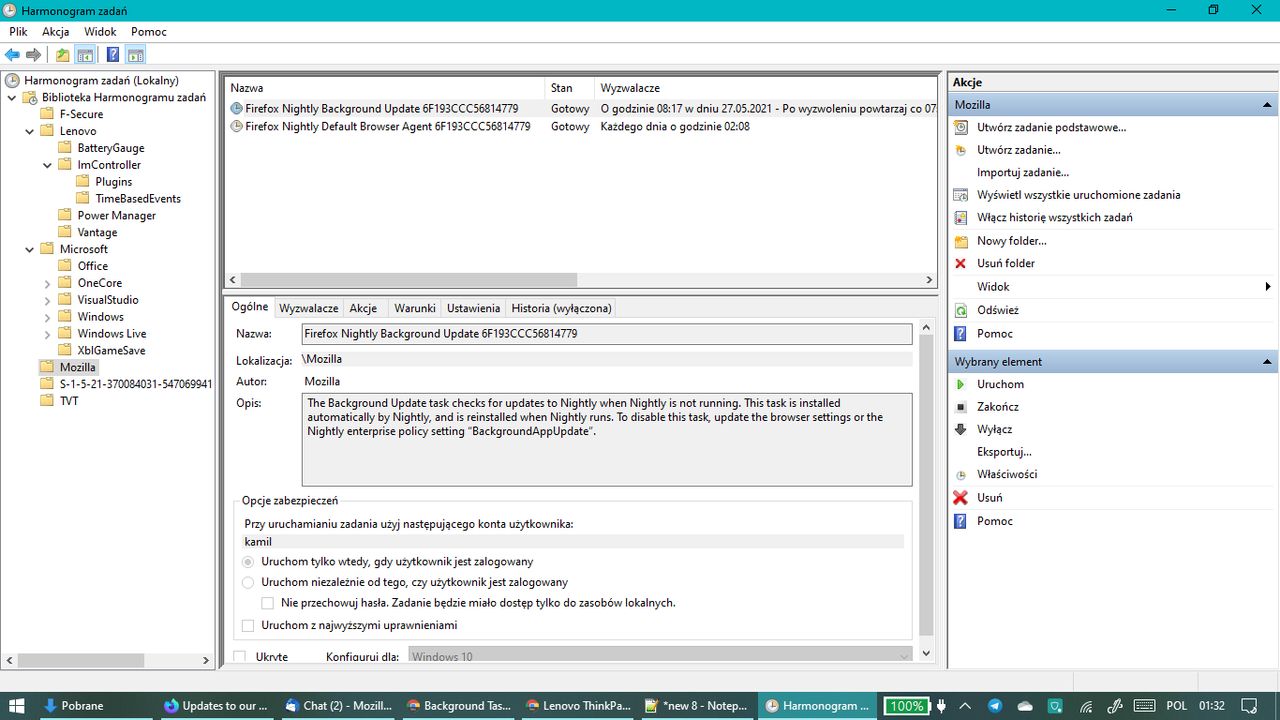Select 'Uruchom tylko wtedy, gdy użytkownik jest zalogowany' radio
Screen dimensions: 1280x720
[249, 562]
